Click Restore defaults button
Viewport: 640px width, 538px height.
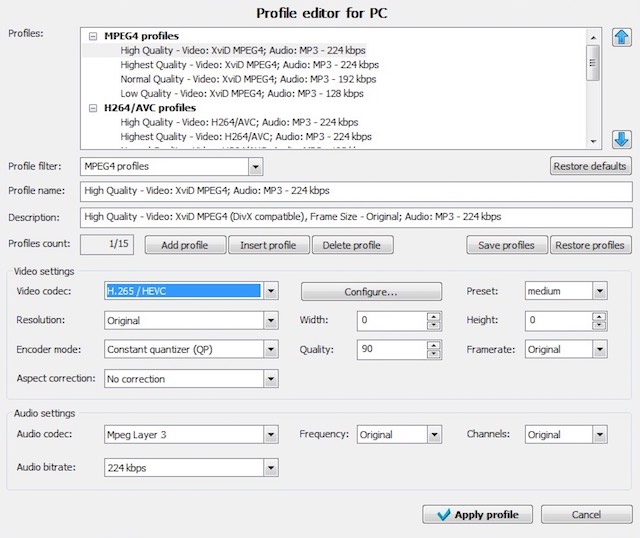click(590, 166)
